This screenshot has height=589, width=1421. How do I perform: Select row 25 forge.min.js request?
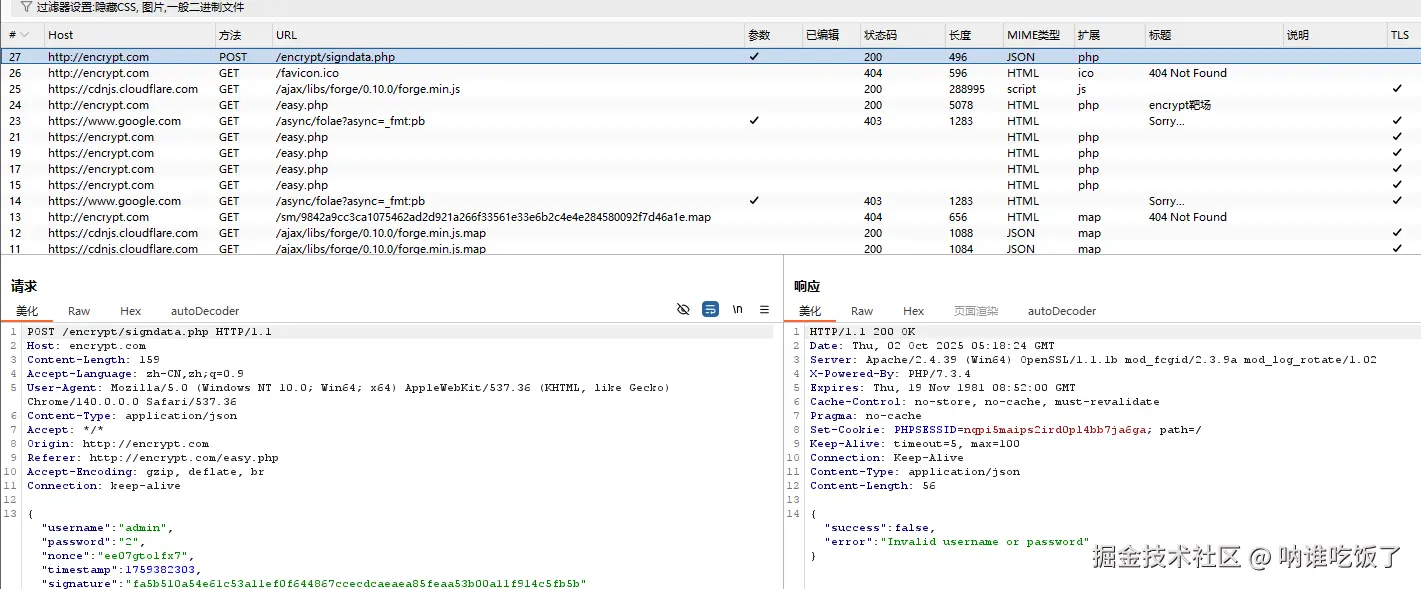(710, 89)
